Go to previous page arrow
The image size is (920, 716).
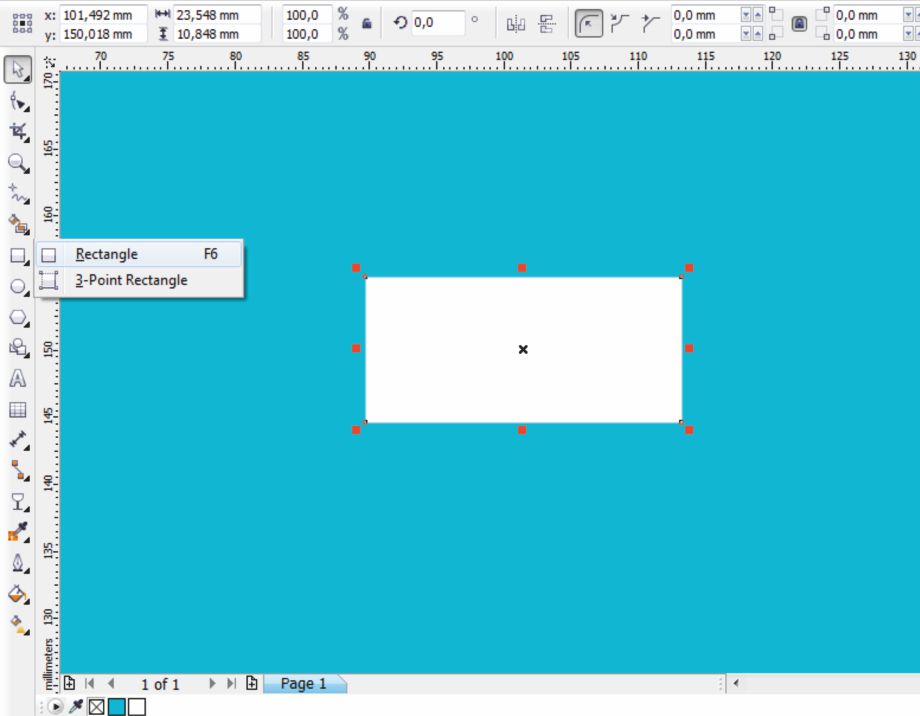click(x=111, y=683)
